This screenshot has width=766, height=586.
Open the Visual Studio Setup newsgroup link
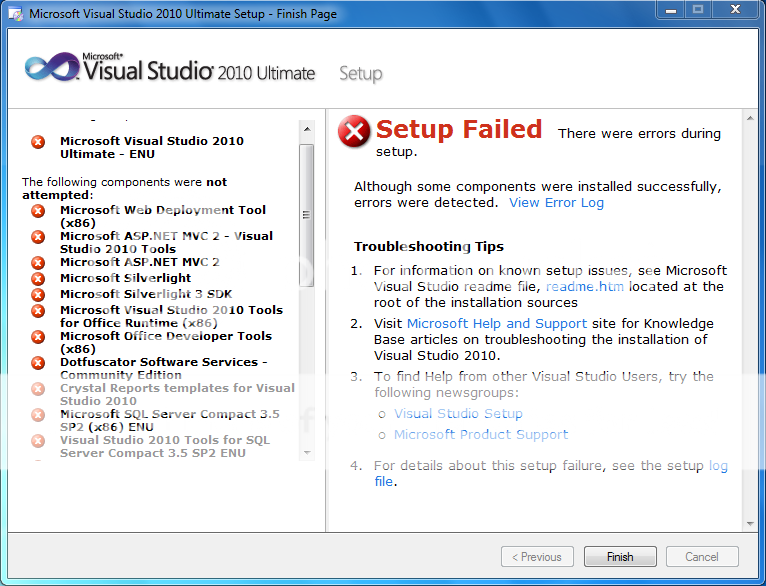(x=458, y=414)
